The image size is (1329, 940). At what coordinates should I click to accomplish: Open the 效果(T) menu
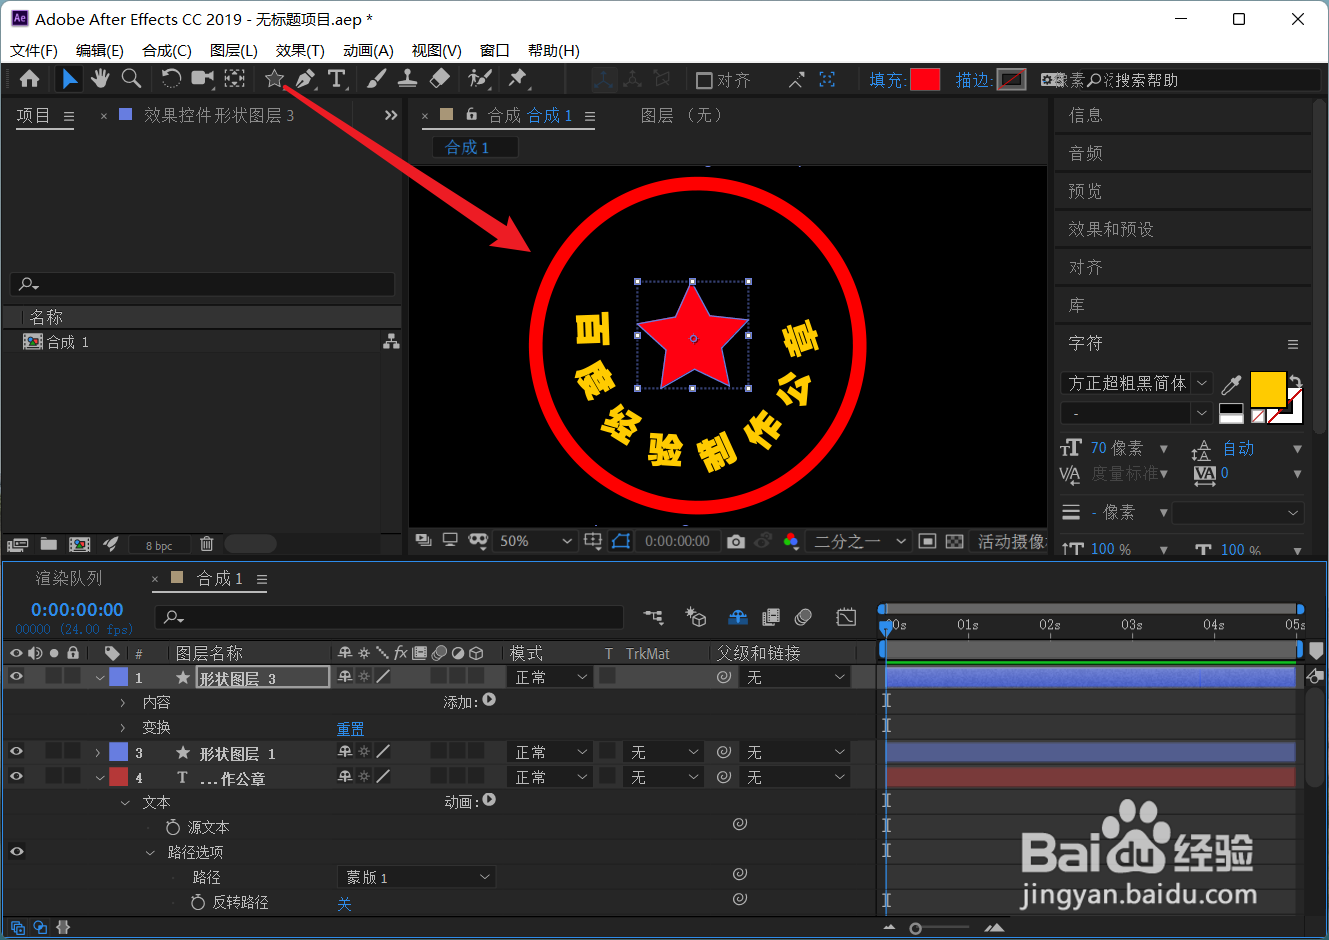[x=300, y=50]
